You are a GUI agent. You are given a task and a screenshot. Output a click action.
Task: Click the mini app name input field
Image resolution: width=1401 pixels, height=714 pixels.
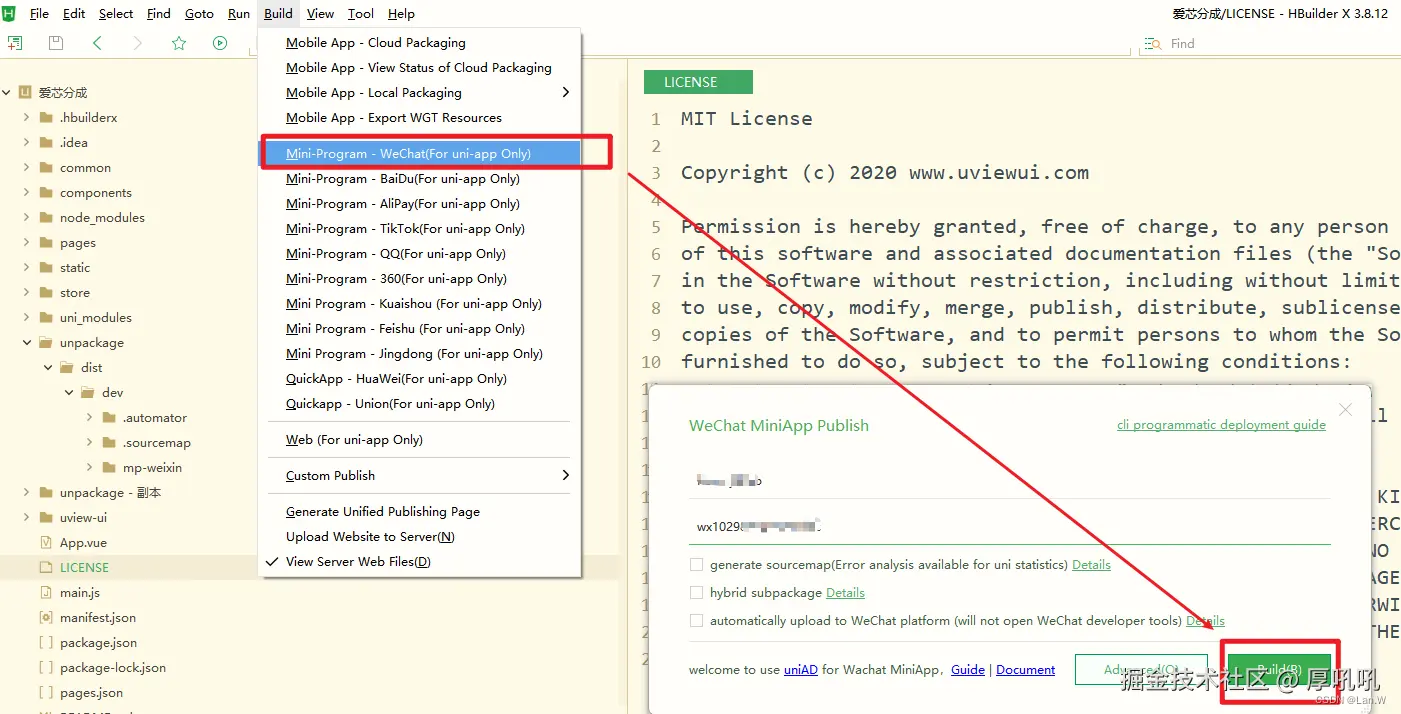tap(1009, 480)
